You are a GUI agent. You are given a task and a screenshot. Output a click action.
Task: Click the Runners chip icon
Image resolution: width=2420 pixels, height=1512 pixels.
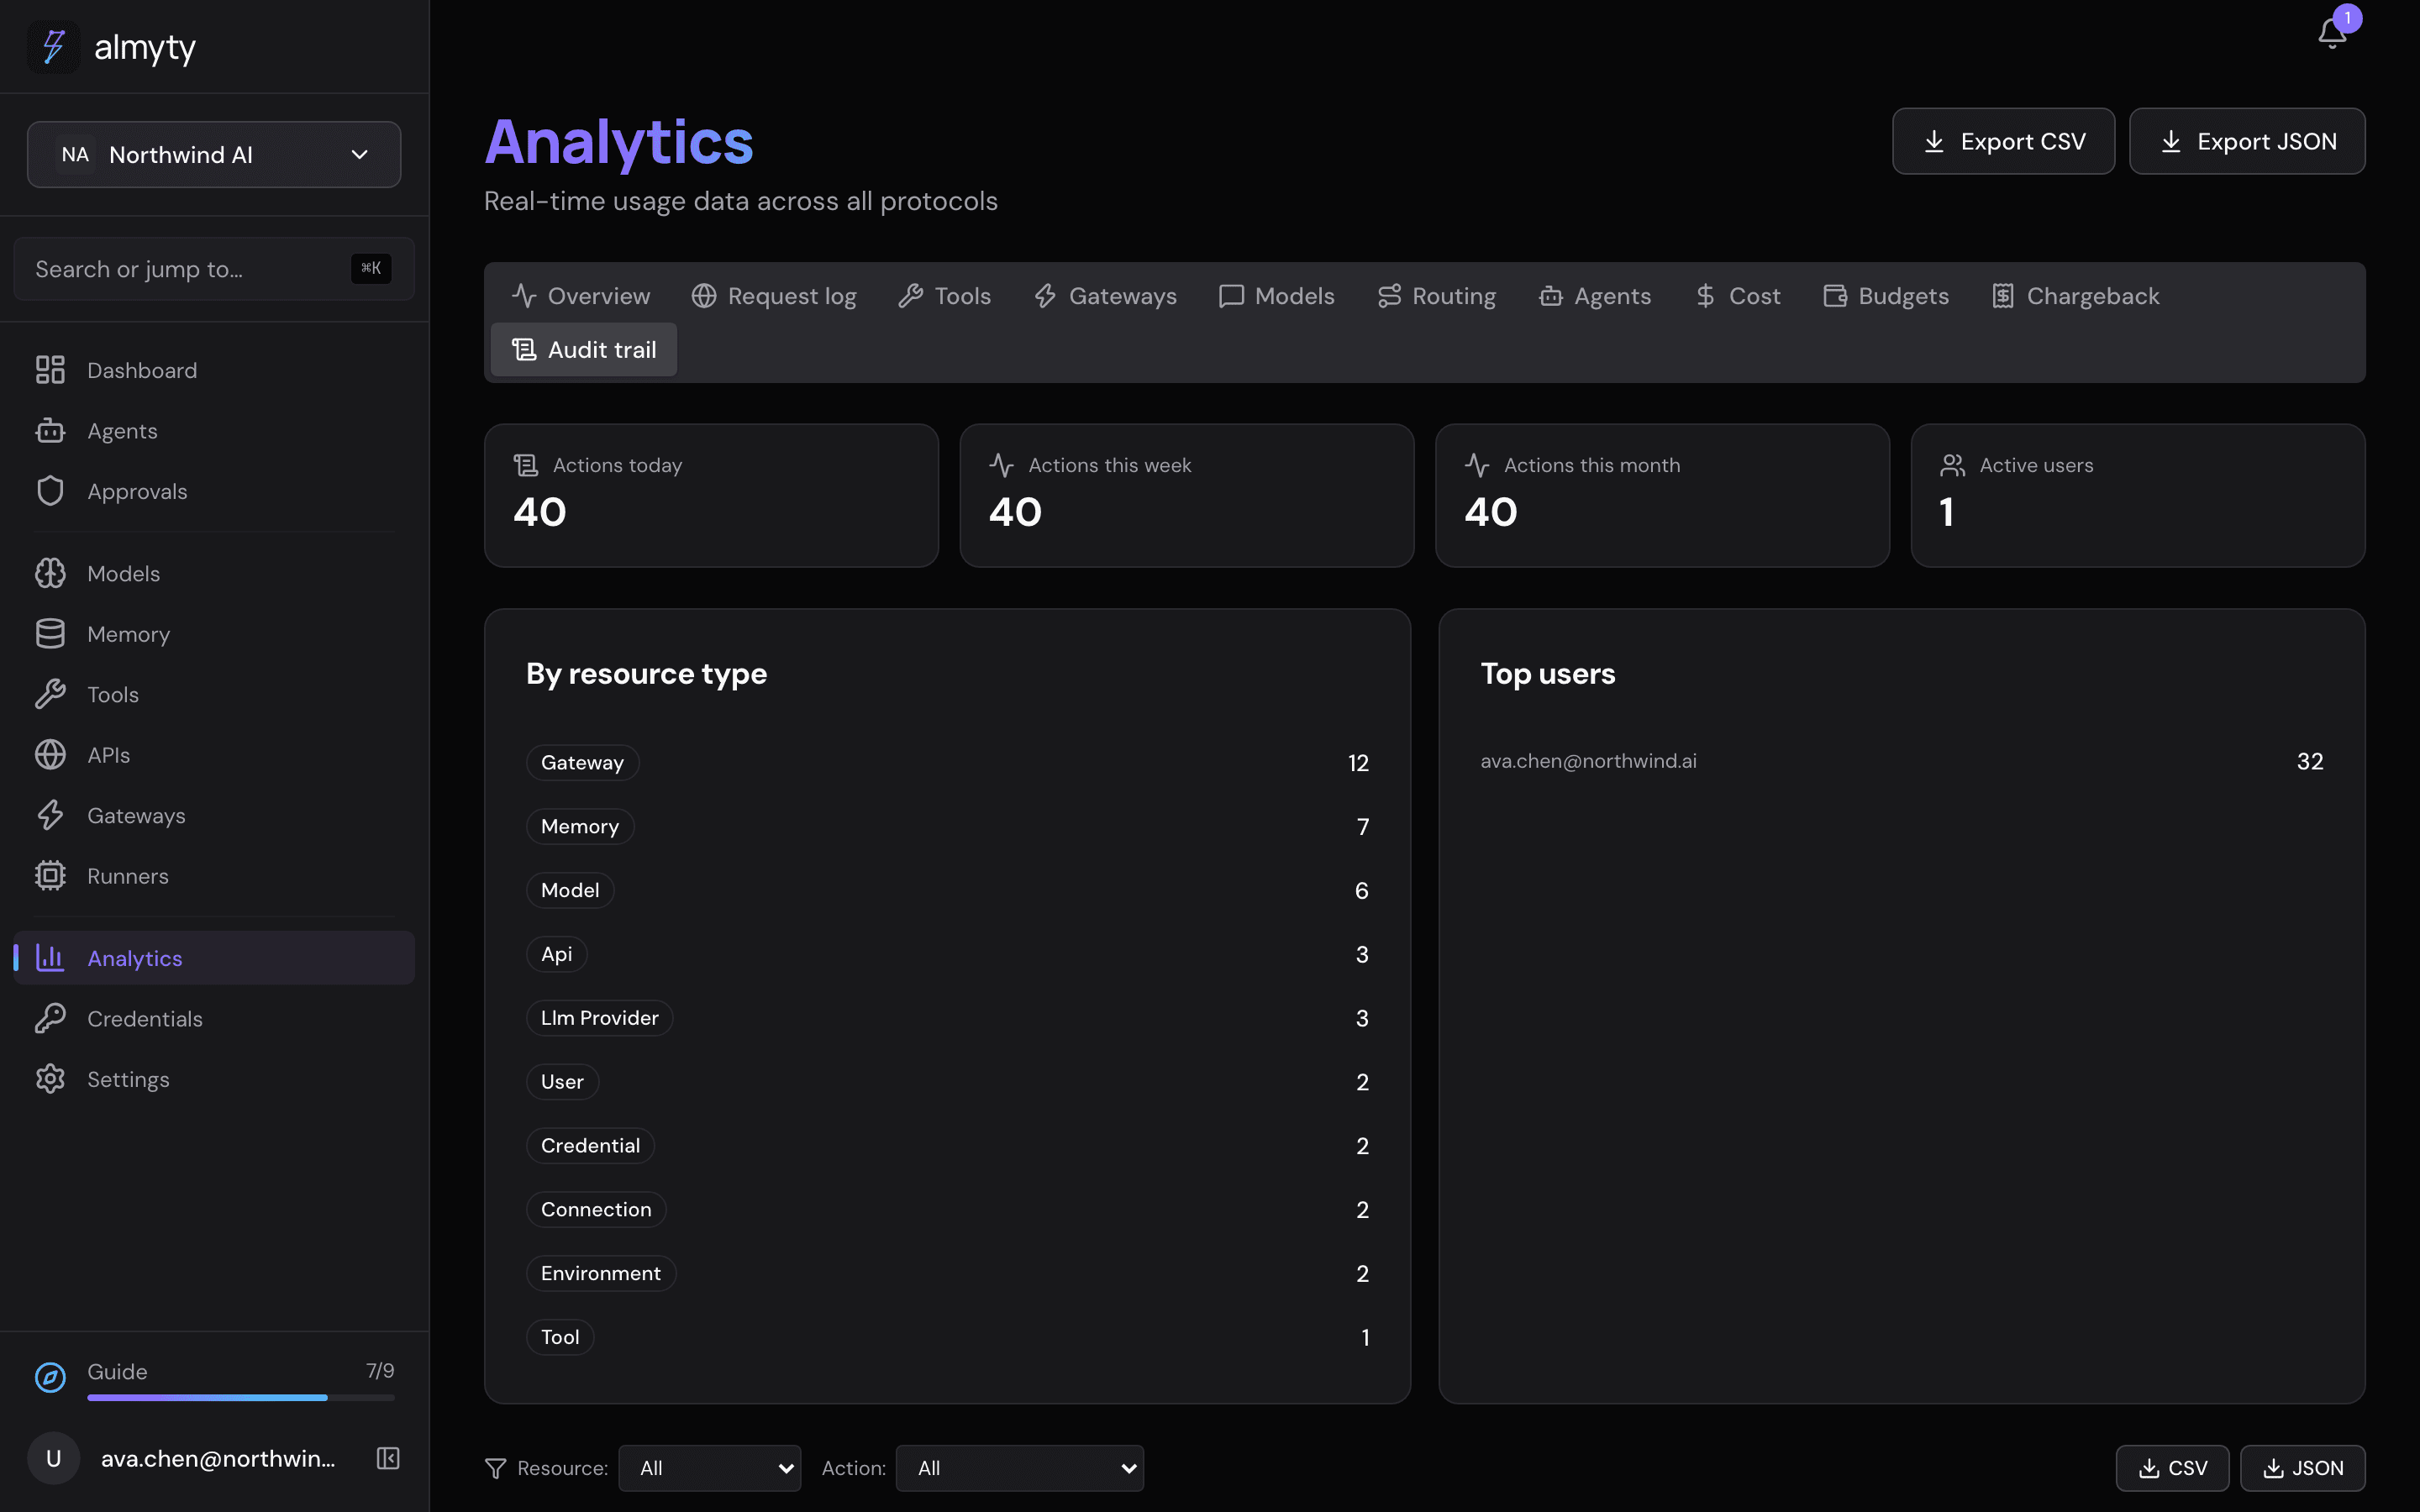click(x=50, y=876)
